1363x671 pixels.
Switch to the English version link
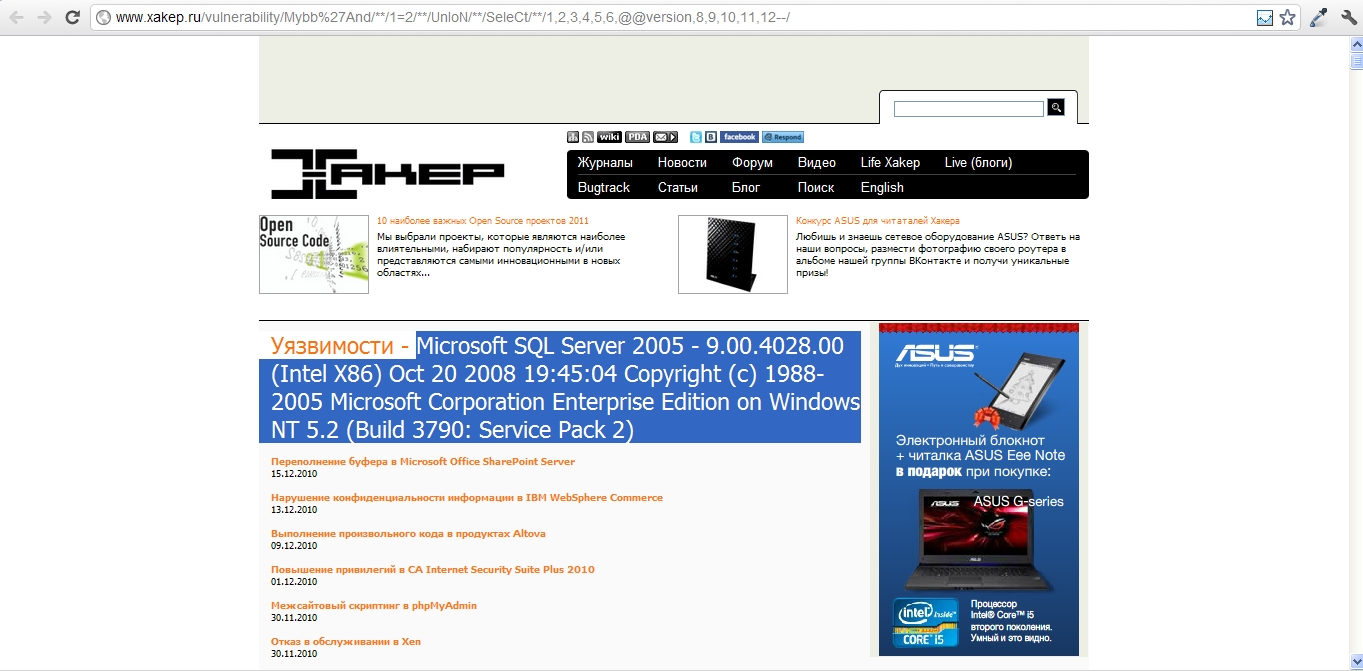point(882,188)
